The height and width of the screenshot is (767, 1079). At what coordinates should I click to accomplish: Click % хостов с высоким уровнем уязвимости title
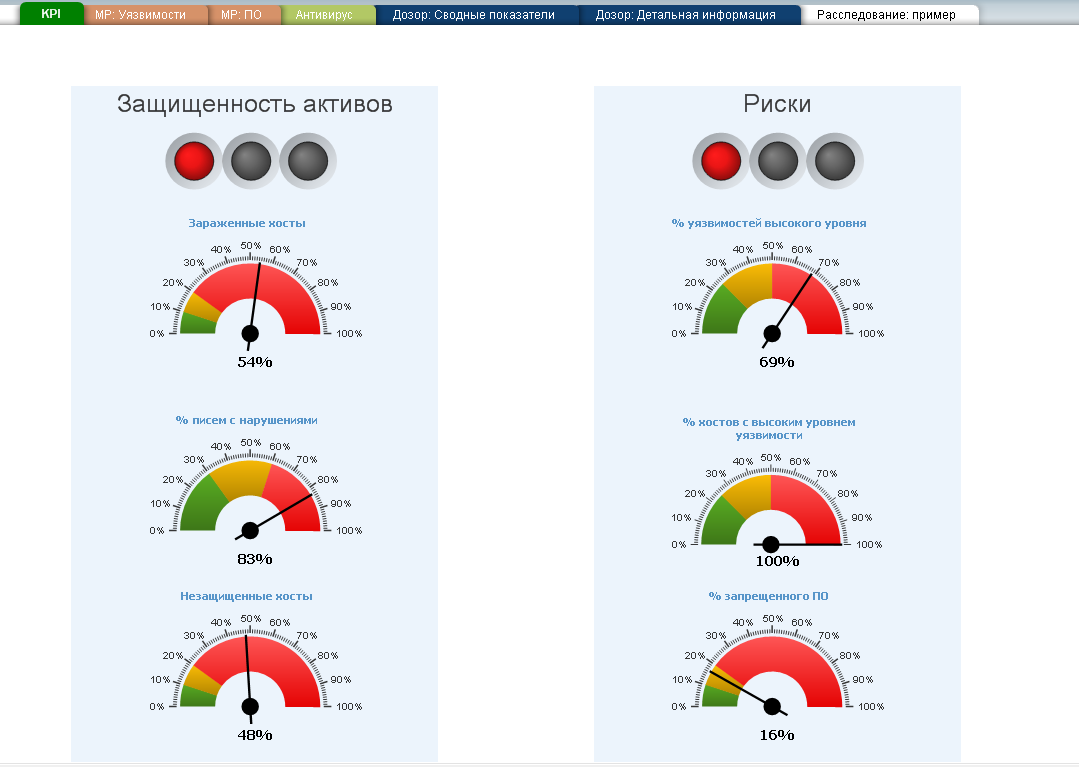coord(769,429)
